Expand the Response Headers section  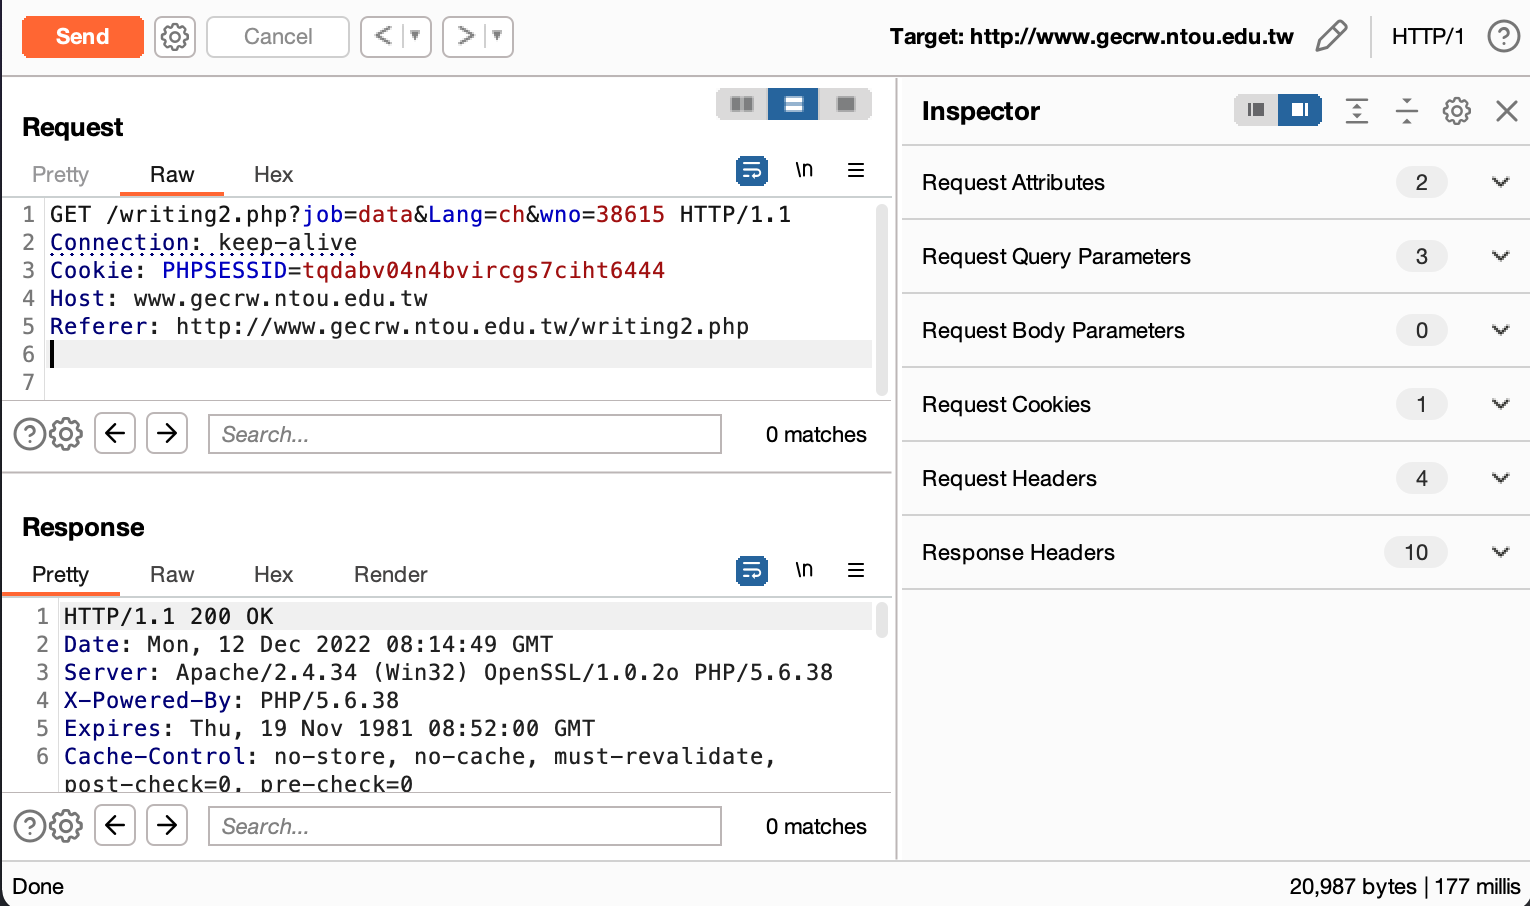point(1216,553)
